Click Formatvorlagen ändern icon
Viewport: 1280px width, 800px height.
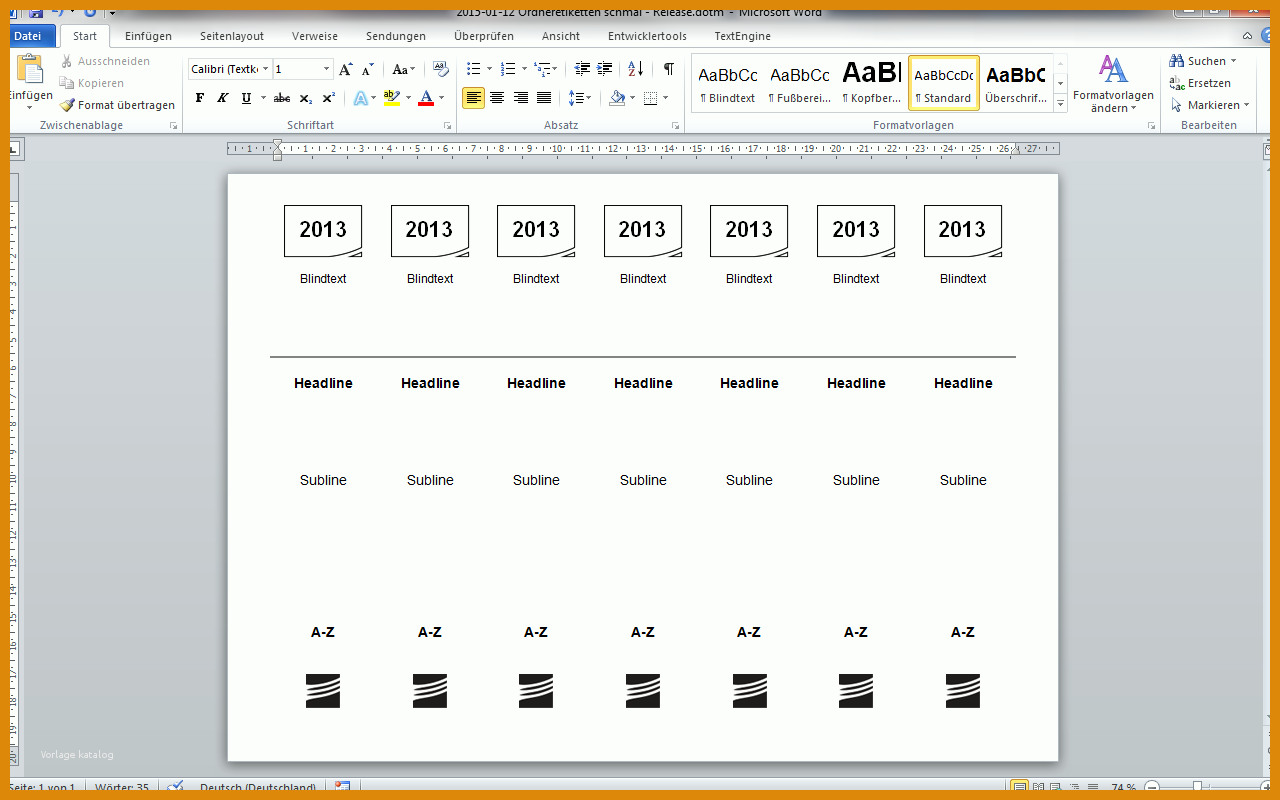point(1113,69)
